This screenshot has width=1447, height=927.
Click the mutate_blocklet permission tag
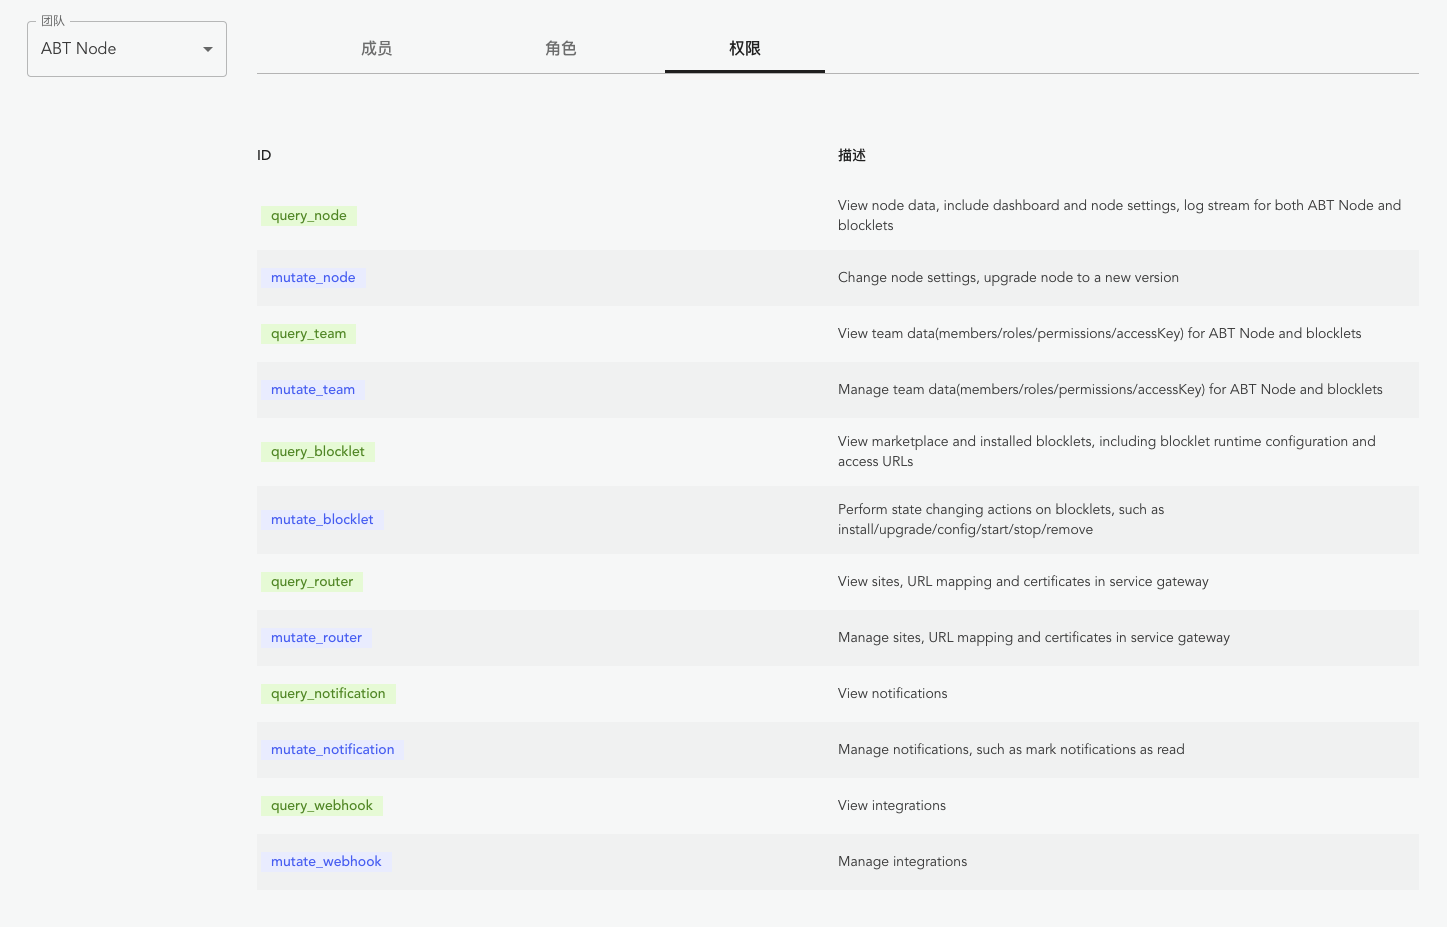pos(322,520)
